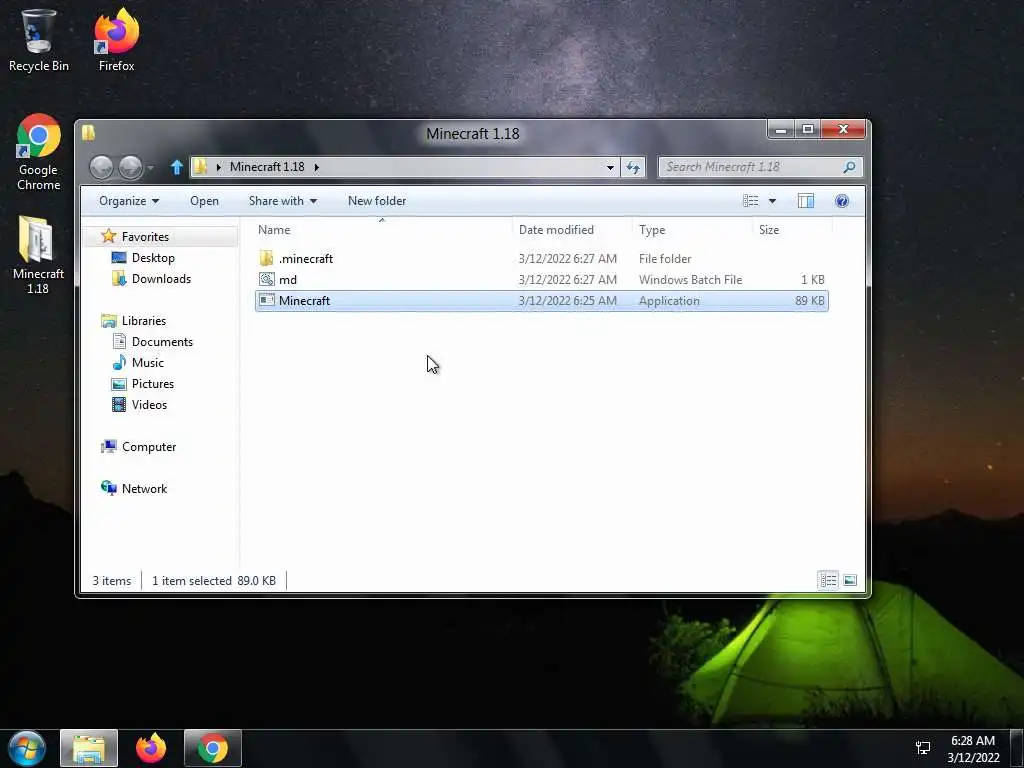Click the search magnifier icon
Screen dimensions: 1024x768
[x=849, y=167]
